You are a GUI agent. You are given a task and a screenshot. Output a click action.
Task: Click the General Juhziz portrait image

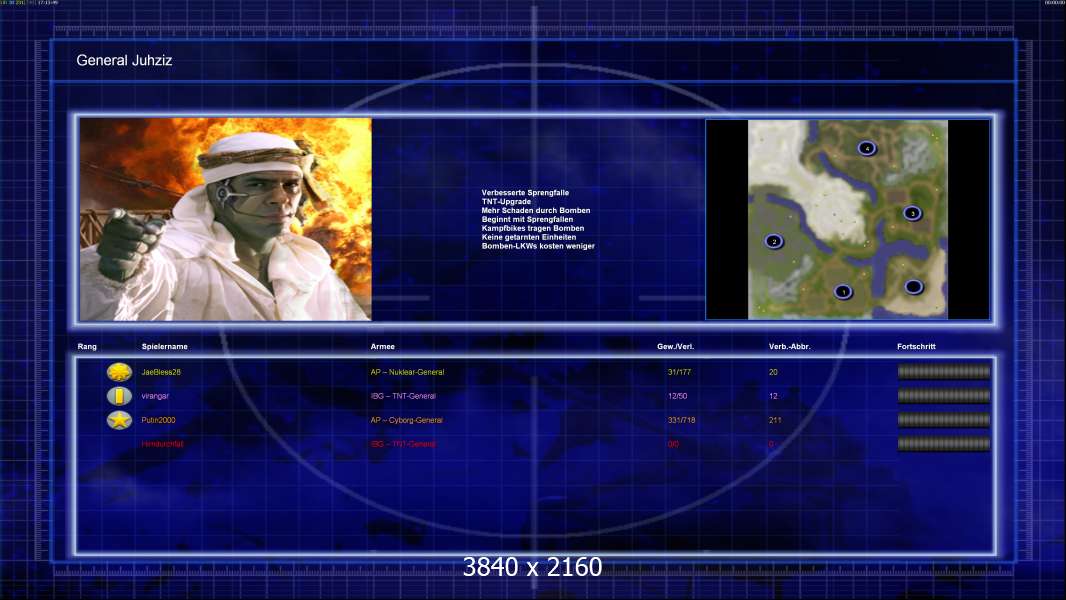tap(226, 219)
